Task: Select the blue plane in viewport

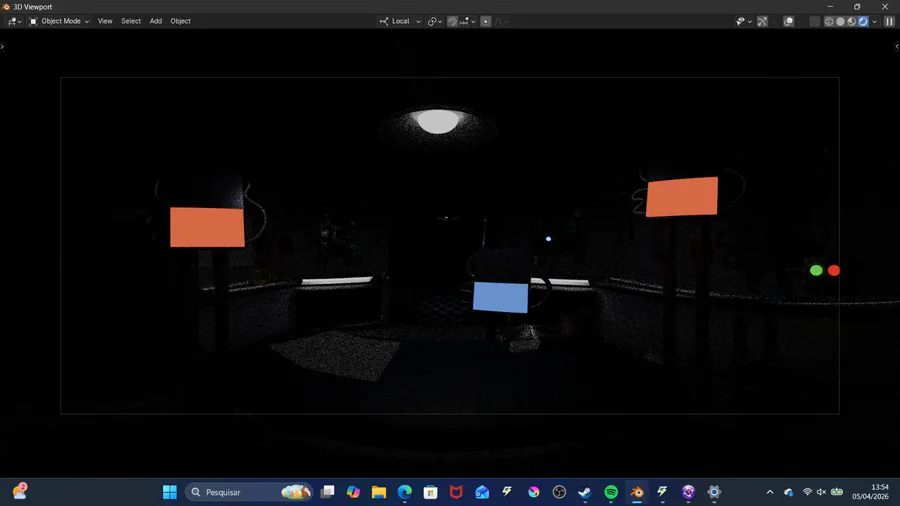Action: pyautogui.click(x=501, y=297)
